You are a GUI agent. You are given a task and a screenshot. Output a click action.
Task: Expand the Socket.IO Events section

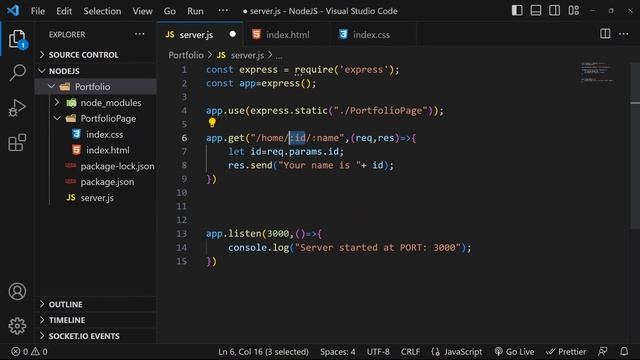(96, 336)
